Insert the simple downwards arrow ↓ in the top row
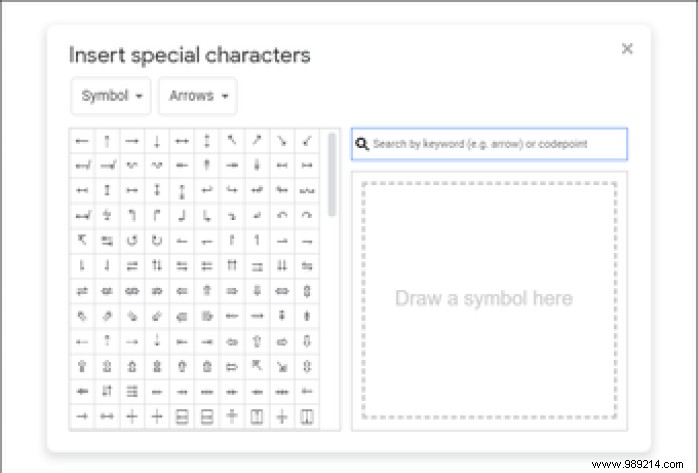698x473 pixels. click(x=157, y=141)
